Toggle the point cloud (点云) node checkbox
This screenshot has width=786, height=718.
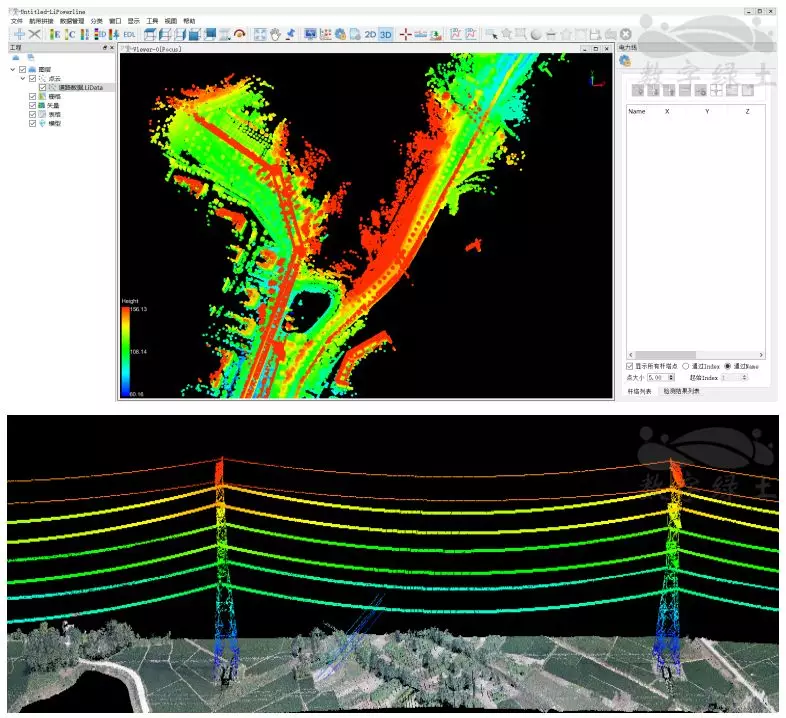point(33,78)
